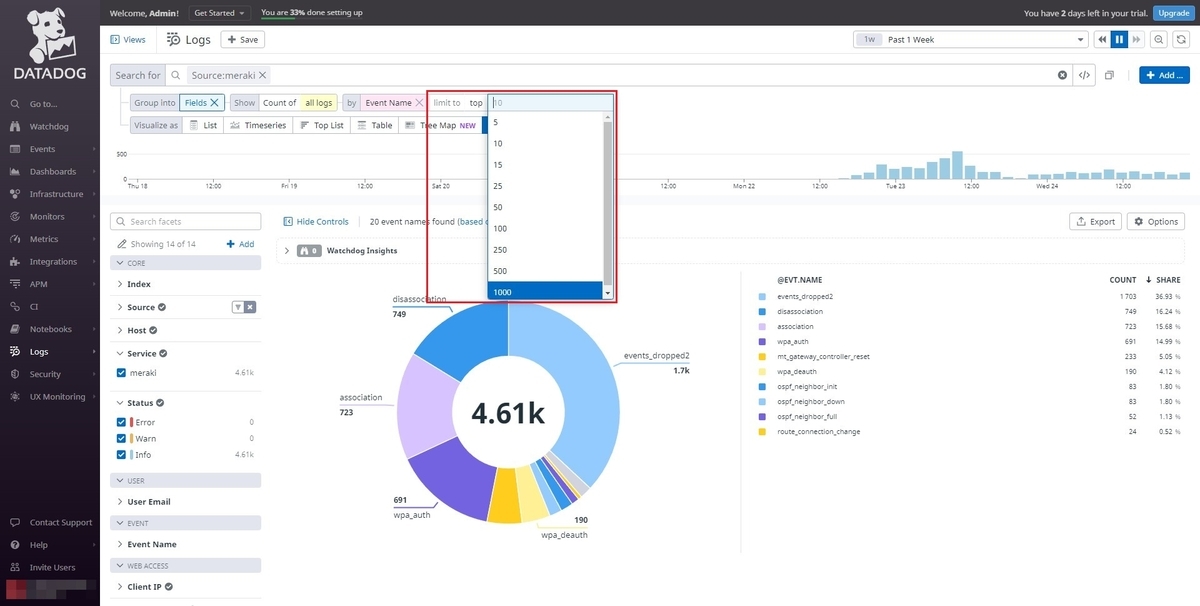Viewport: 1200px width, 606px height.
Task: Clear the search query with the X icon
Action: pyautogui.click(x=1062, y=75)
